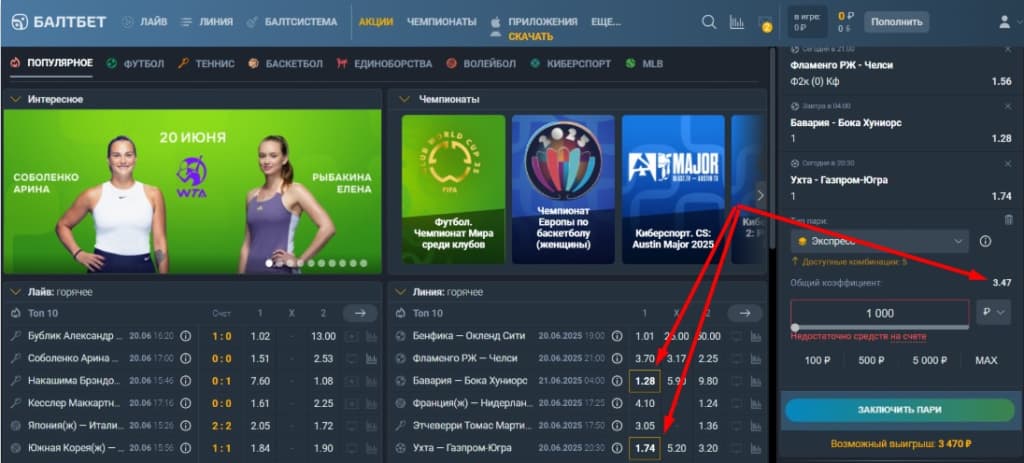
Task: Click the СКАЧАТЬ link under ПРИЛОЖЕНИЯ
Action: click(x=531, y=37)
